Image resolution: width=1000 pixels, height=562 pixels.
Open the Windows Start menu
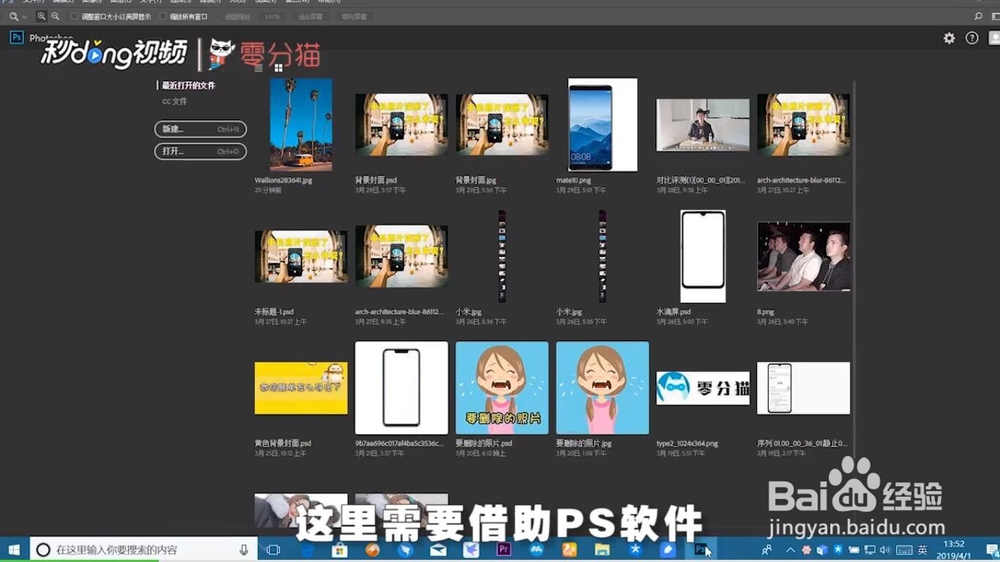pos(14,549)
